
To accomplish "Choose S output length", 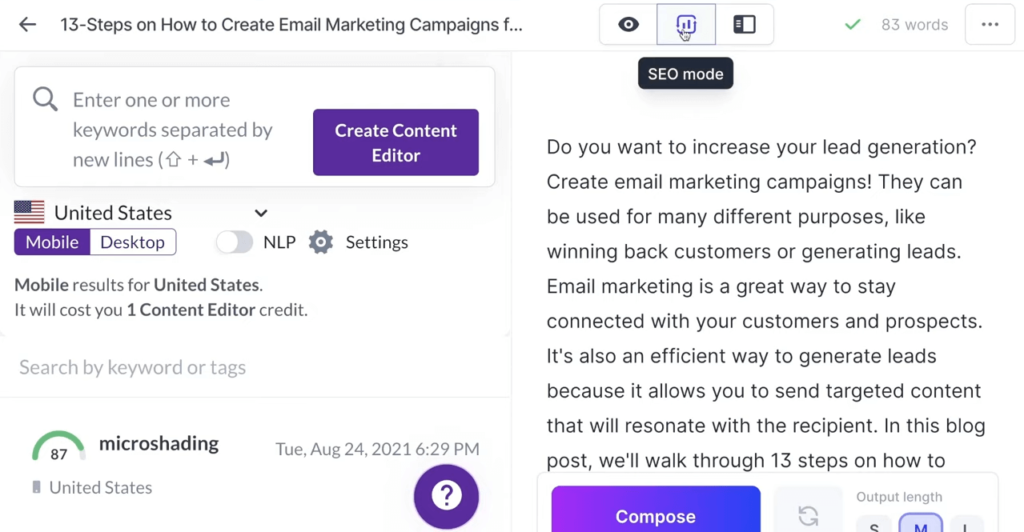I will [874, 525].
